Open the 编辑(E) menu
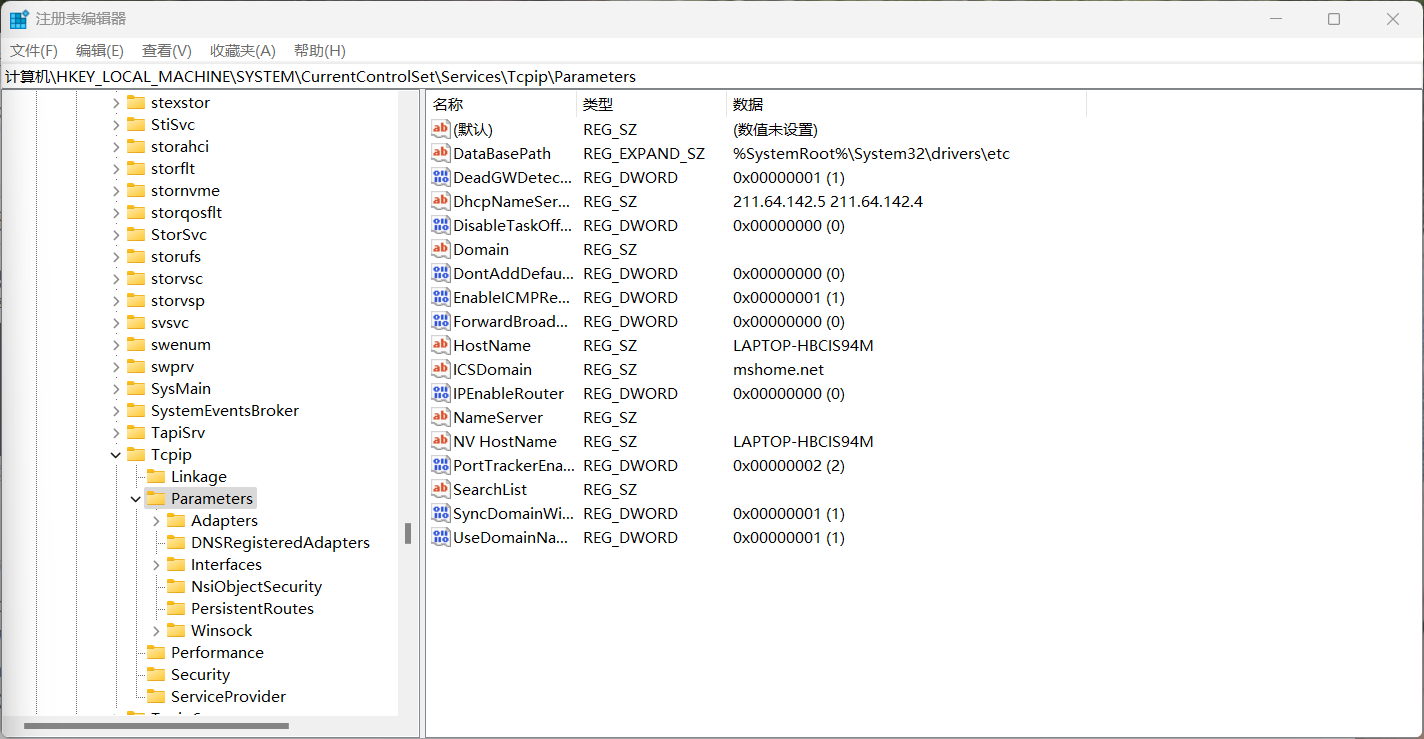 point(100,50)
